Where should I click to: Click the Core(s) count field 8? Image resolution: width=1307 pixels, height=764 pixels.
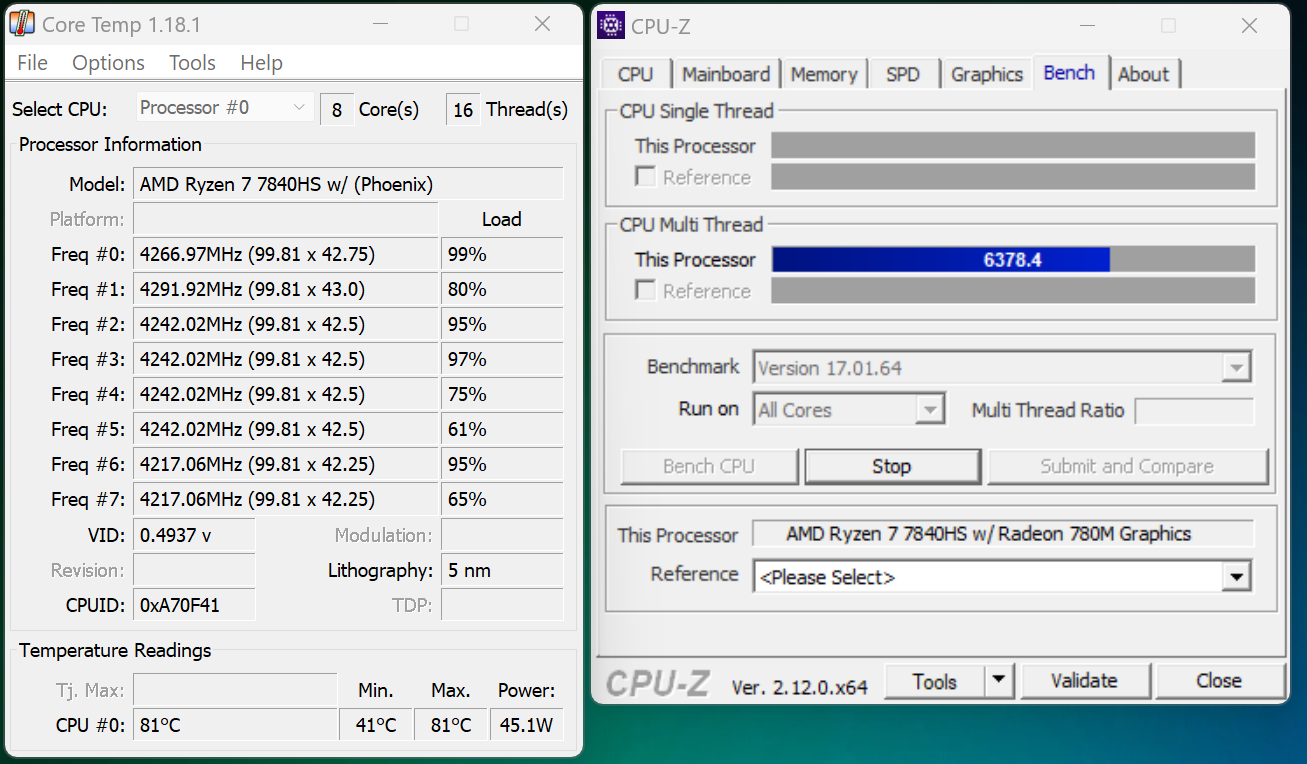tap(337, 110)
